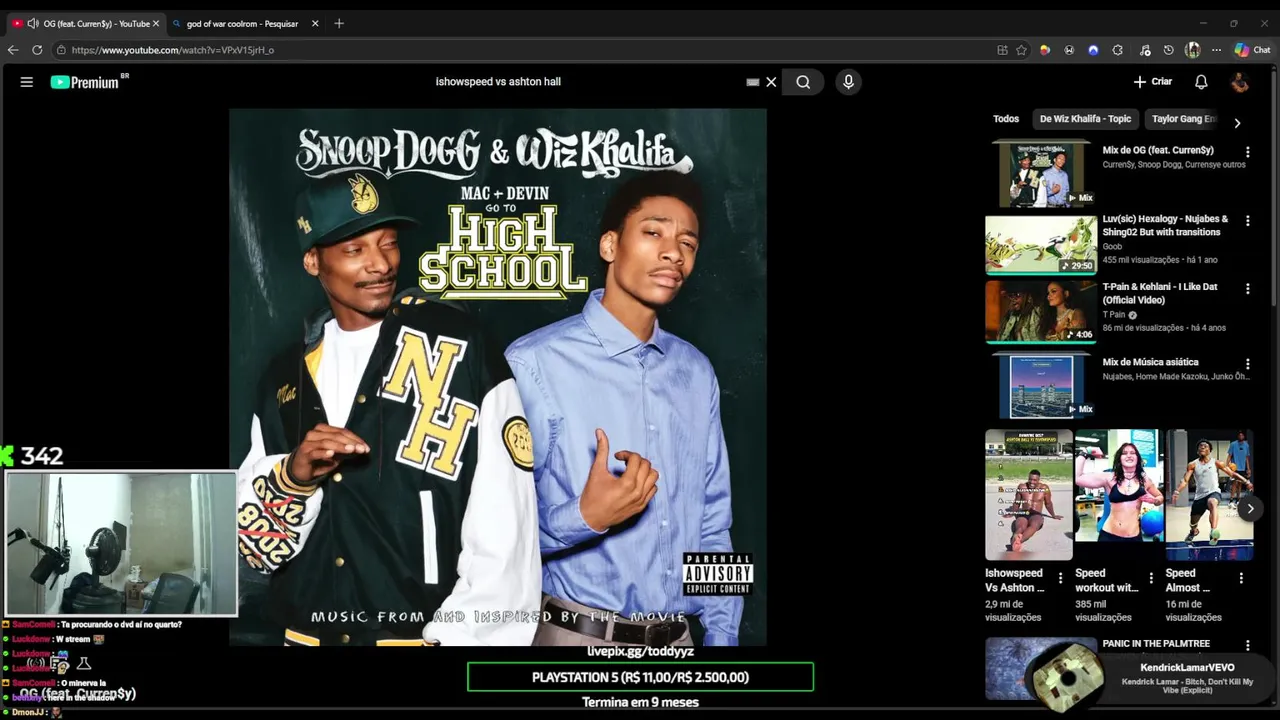
Task: Open more options for Ishowspeed Vs Ashton short
Action: pos(1060,578)
